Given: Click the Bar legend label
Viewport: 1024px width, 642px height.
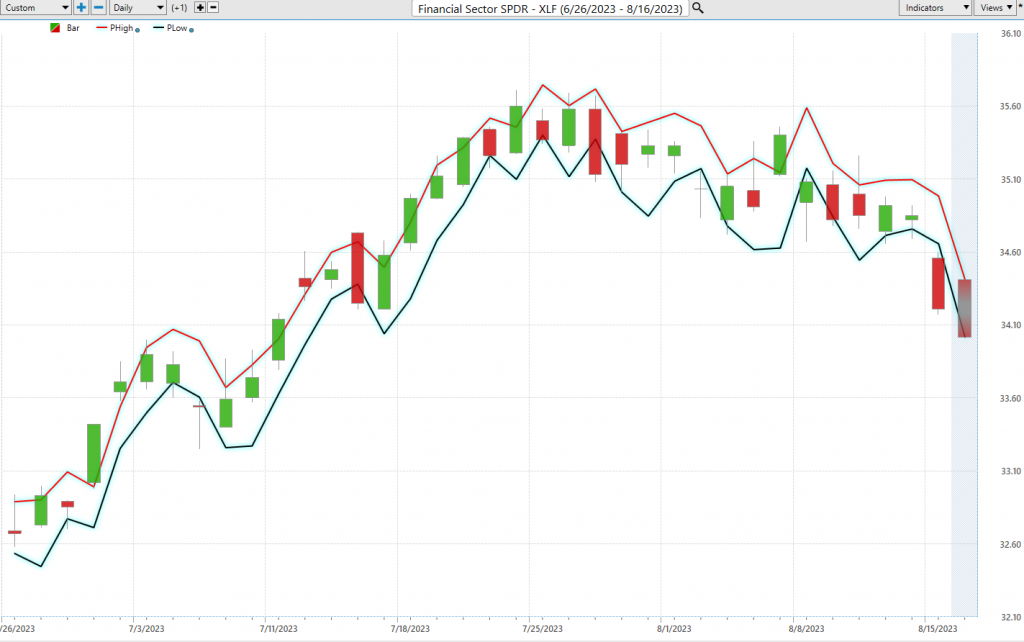Looking at the screenshot, I should click(73, 28).
